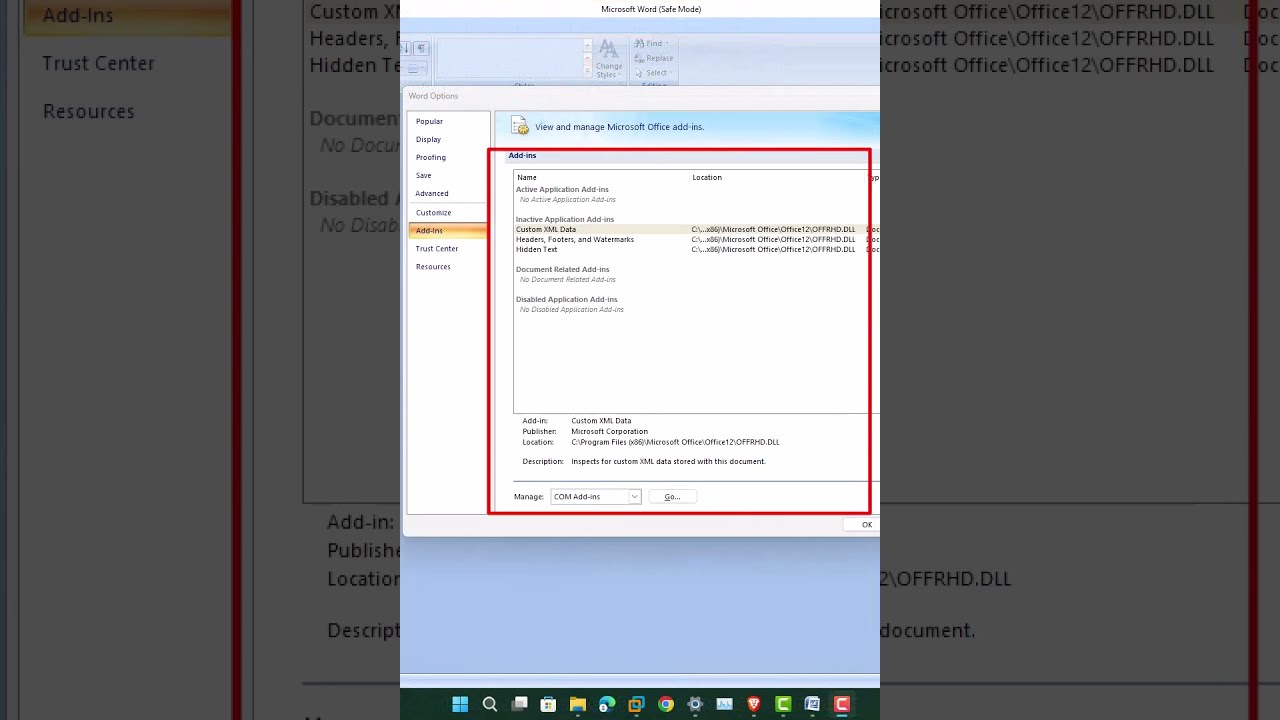Screen dimensions: 1280x720
Task: Click the No Disabled Application Add-ins text
Action: tap(572, 309)
